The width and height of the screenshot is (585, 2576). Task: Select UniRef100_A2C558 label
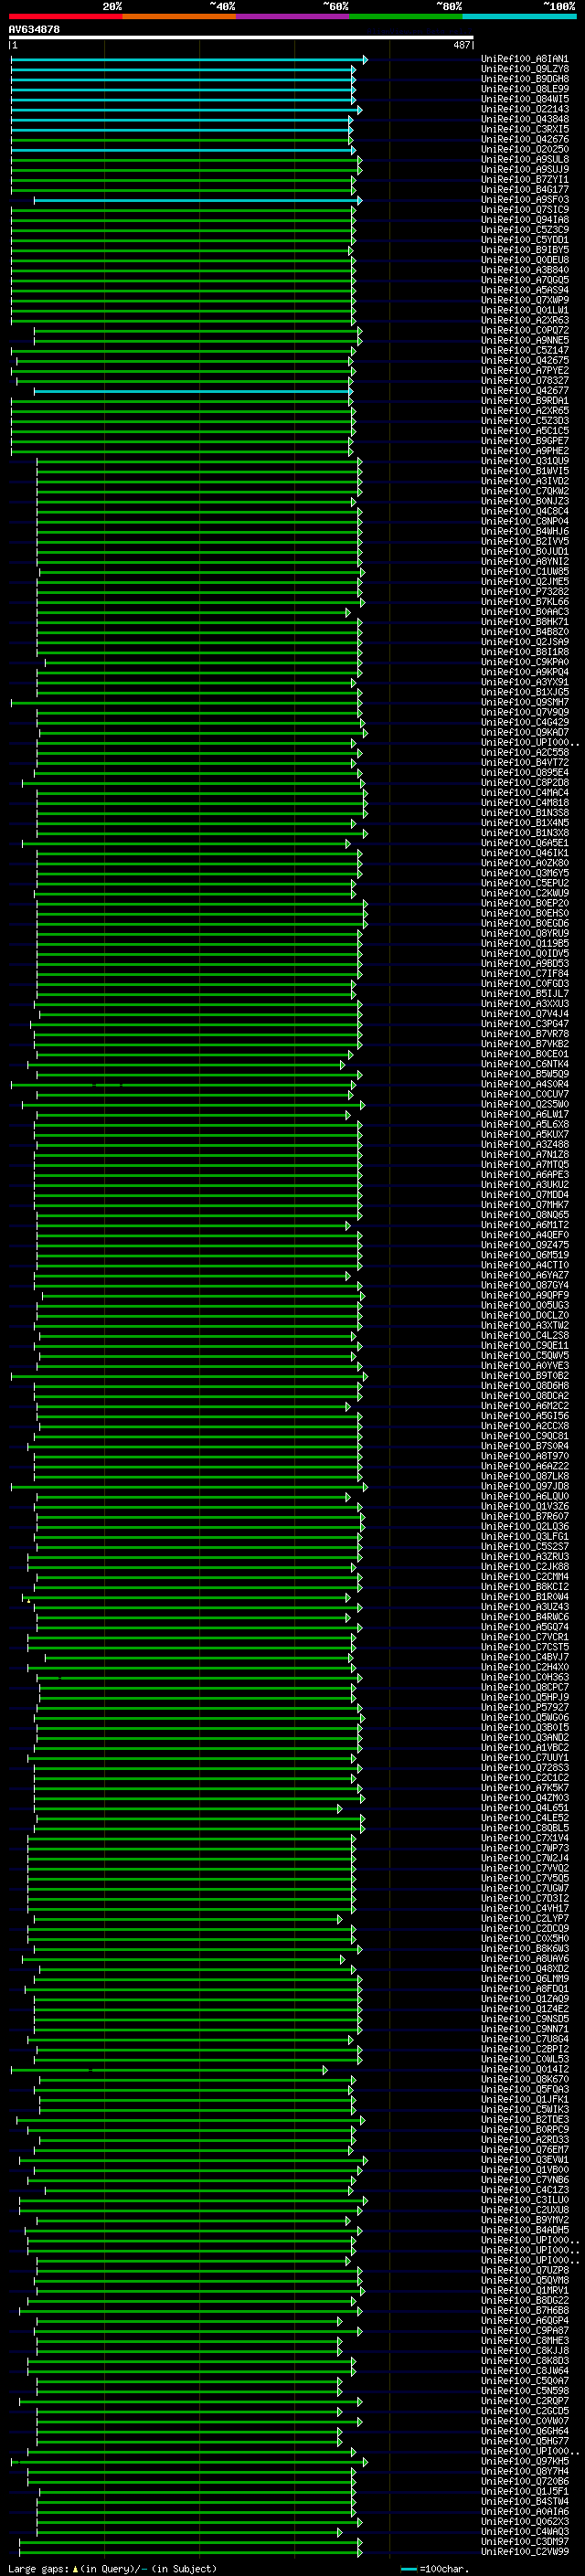[x=525, y=752]
